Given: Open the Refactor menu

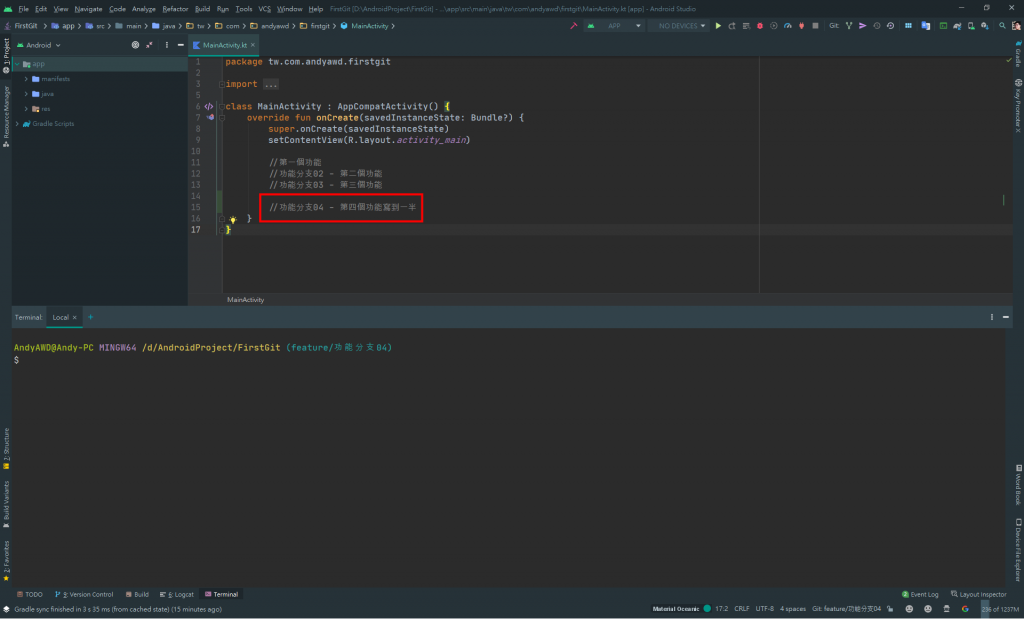Looking at the screenshot, I should [175, 9].
